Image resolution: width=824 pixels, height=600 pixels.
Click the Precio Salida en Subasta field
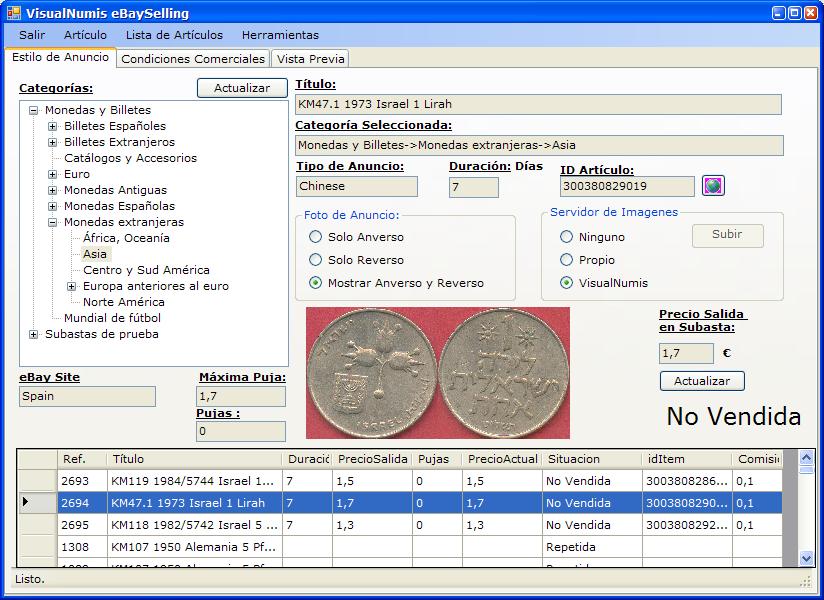[686, 354]
